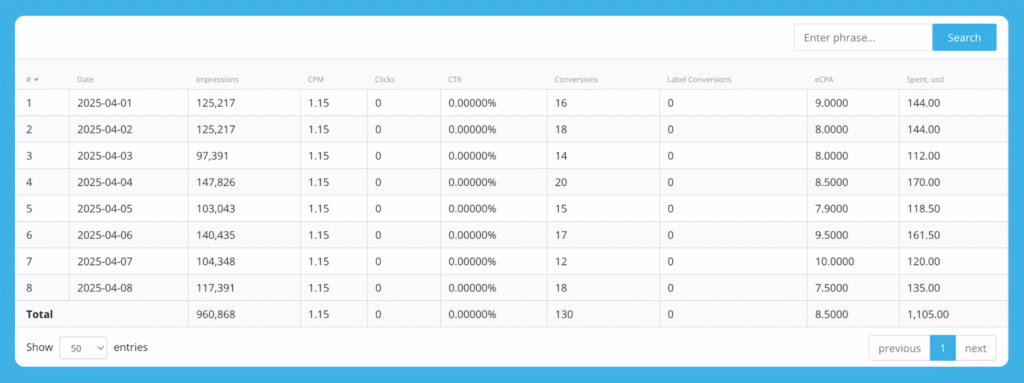Click the Clicks column header
The width and height of the screenshot is (1024, 383).
pos(385,80)
